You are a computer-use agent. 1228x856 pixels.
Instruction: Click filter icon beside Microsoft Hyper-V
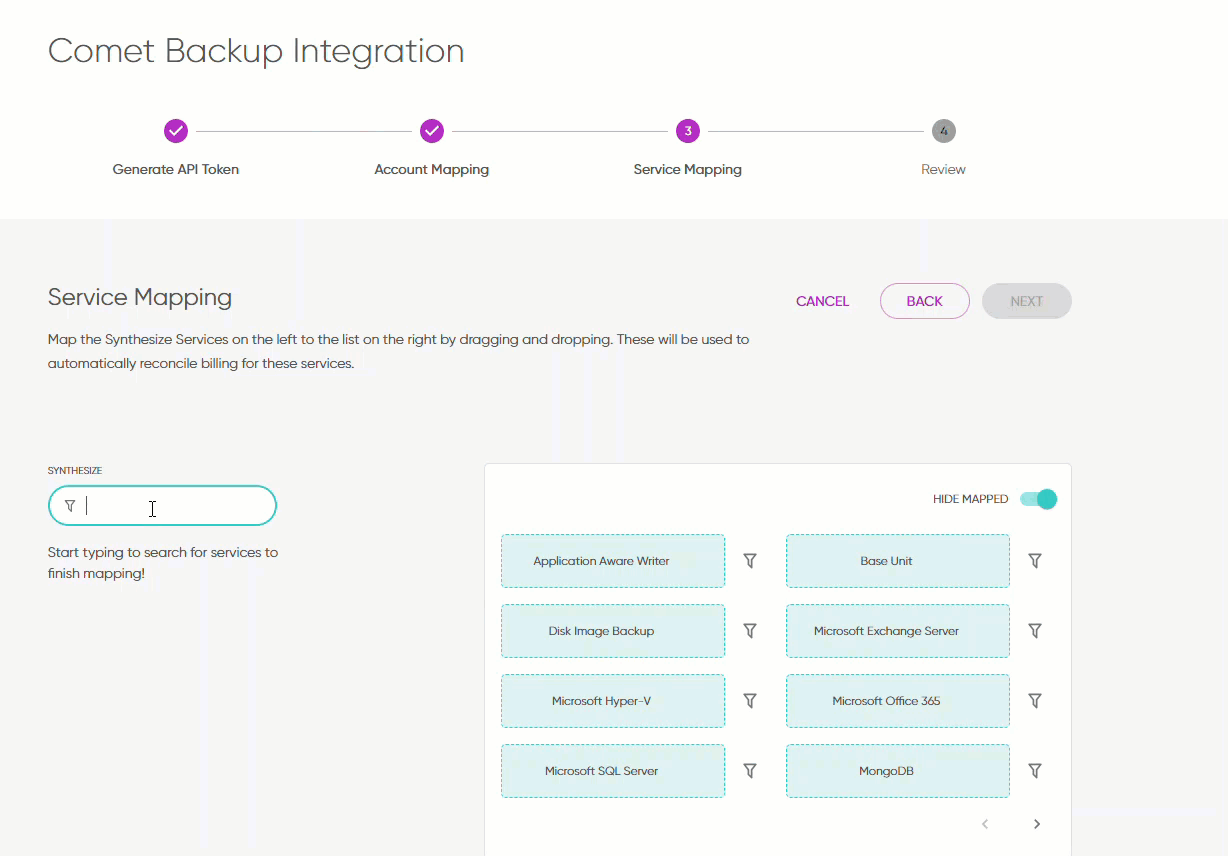[x=750, y=701]
